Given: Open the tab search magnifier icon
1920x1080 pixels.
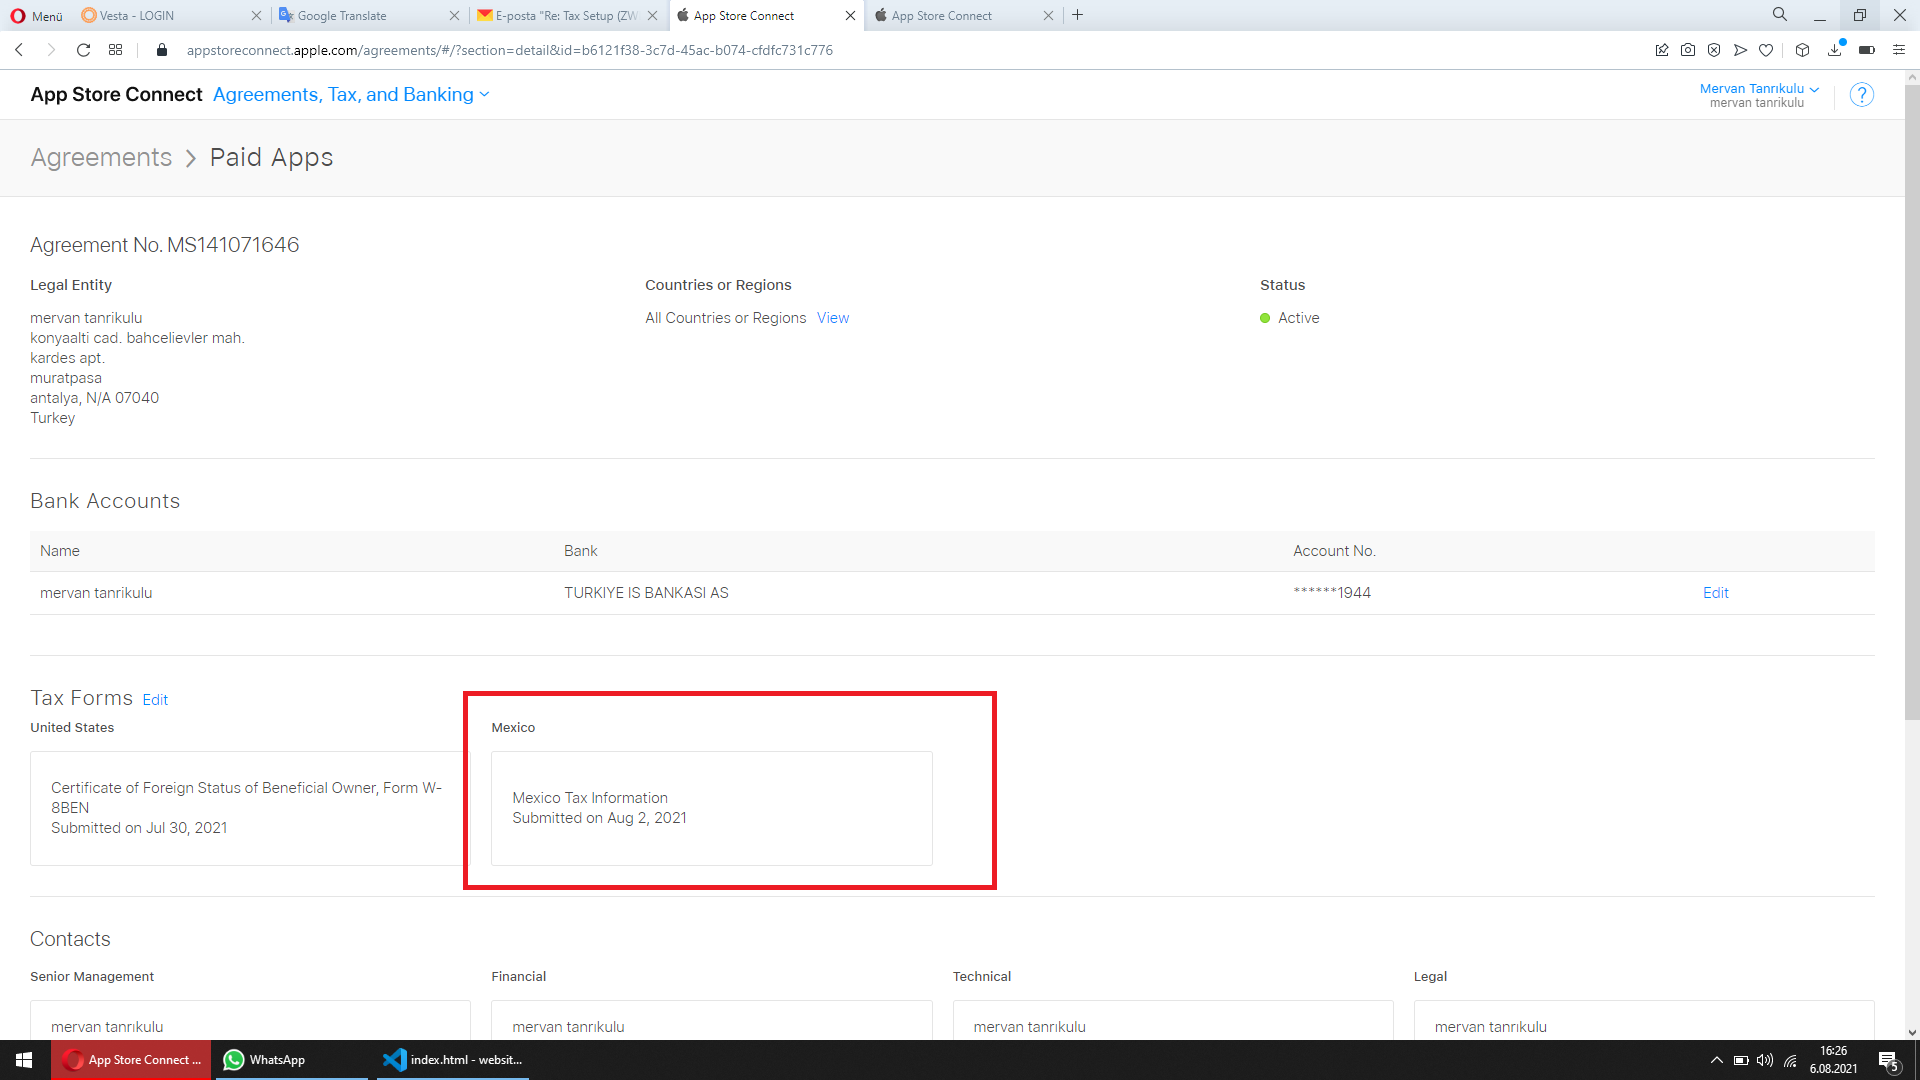Looking at the screenshot, I should [1780, 15].
